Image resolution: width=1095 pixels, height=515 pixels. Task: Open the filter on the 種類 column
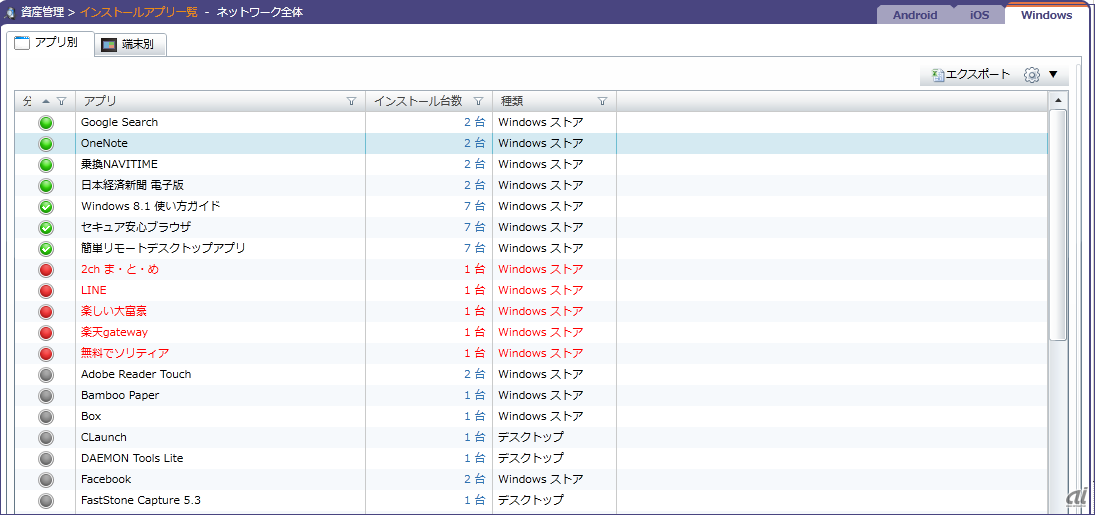[602, 101]
